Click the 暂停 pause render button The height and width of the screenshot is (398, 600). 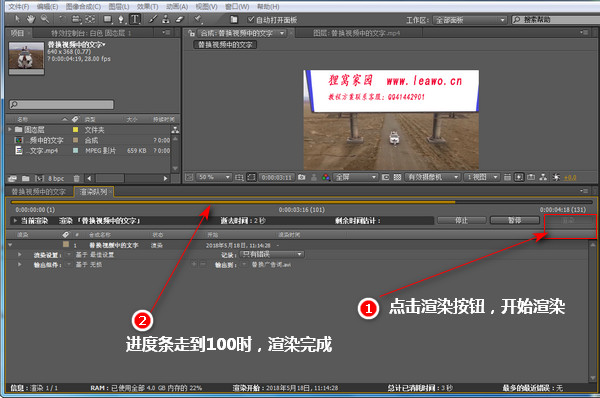[x=515, y=220]
